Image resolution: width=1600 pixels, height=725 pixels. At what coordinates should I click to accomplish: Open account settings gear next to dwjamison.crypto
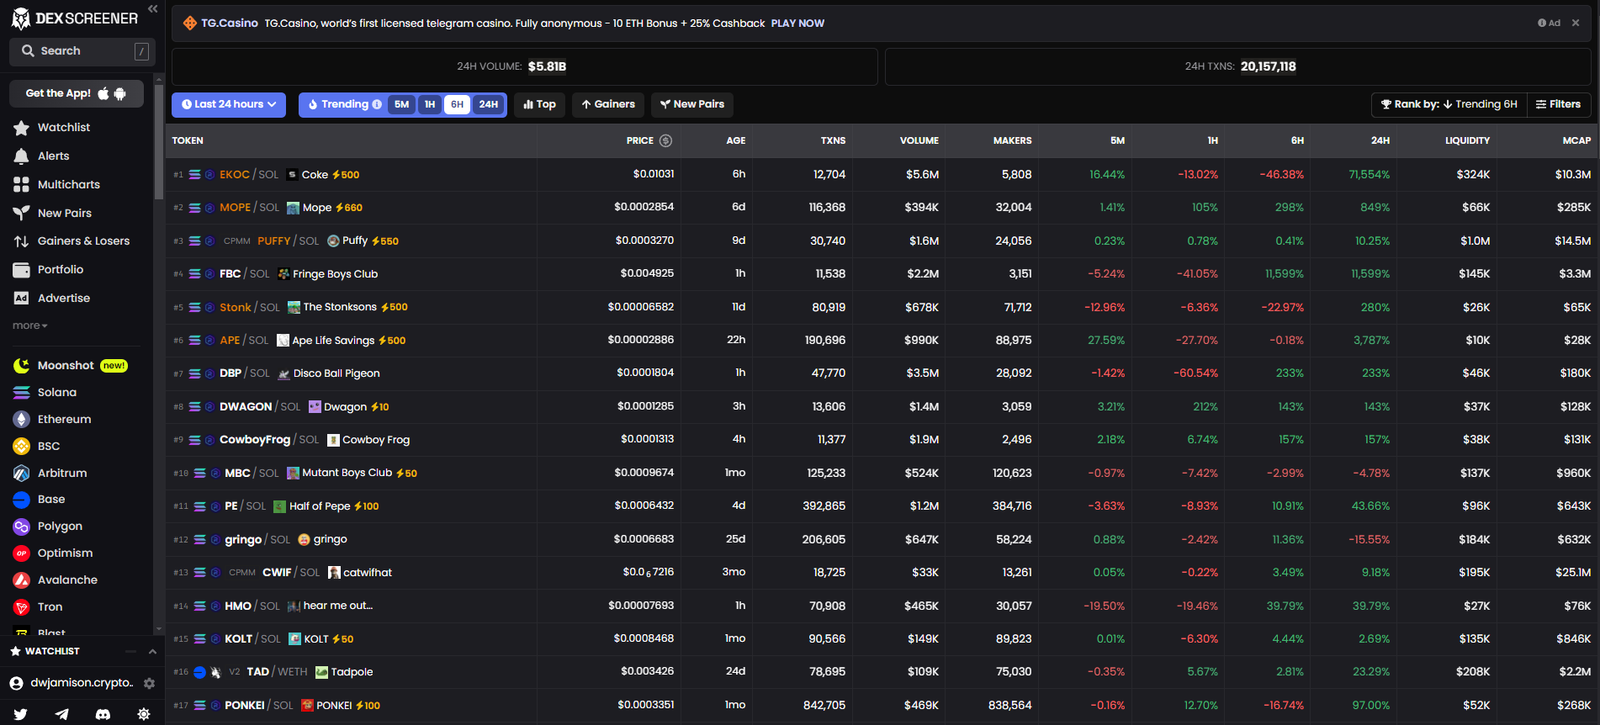pos(149,683)
